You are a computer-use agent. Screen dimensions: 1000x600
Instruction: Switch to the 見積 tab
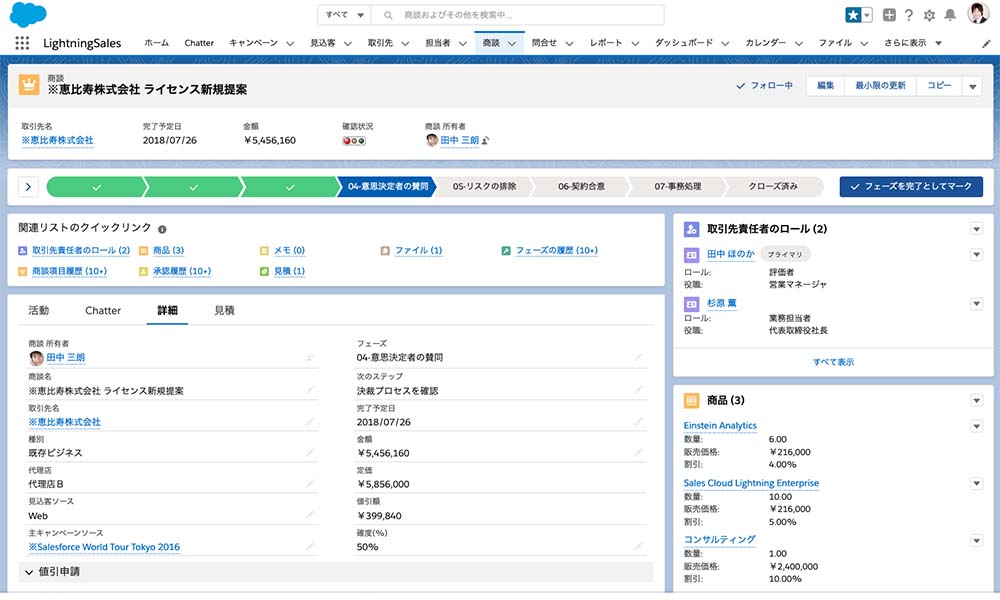[224, 311]
